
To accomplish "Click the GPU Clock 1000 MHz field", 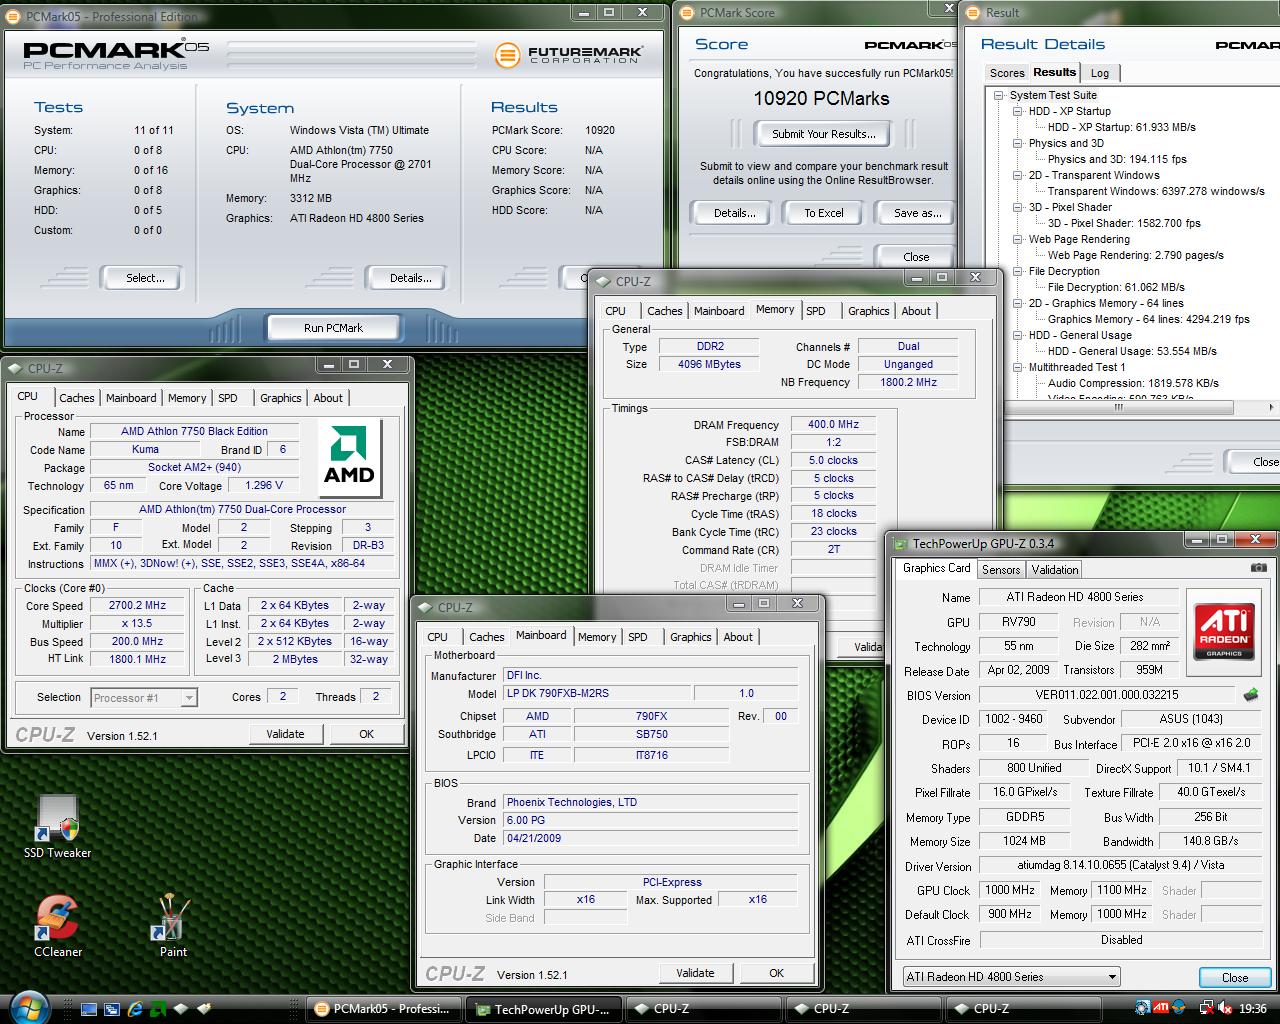I will (1010, 890).
